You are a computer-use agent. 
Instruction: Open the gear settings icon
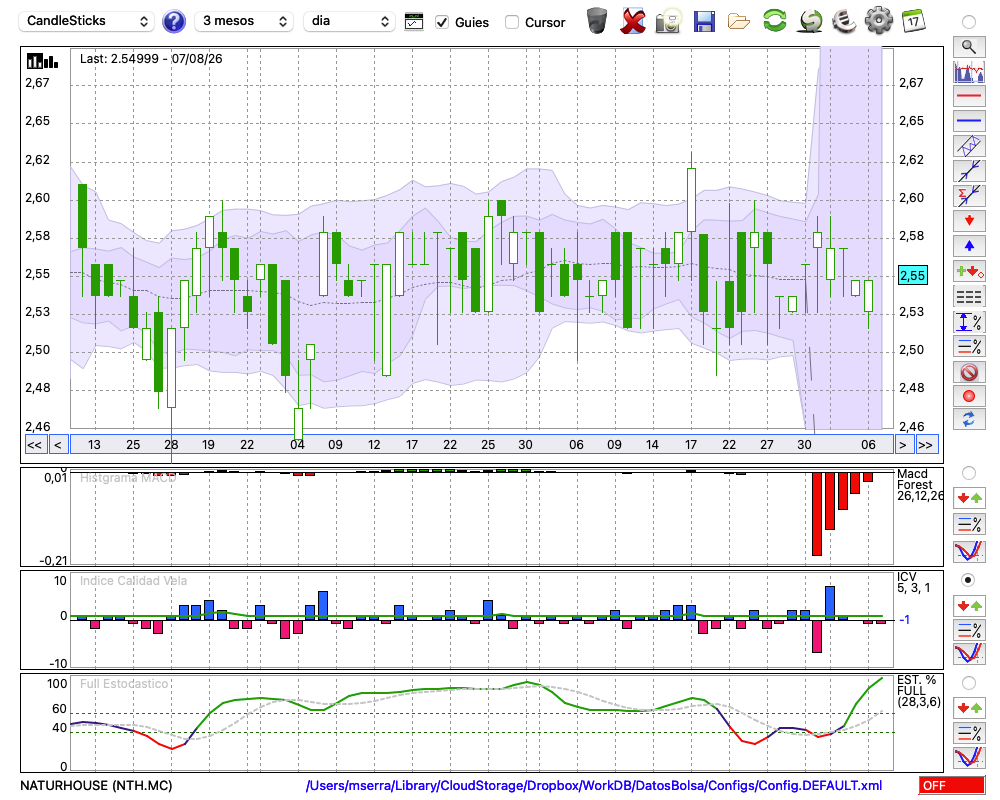(878, 21)
